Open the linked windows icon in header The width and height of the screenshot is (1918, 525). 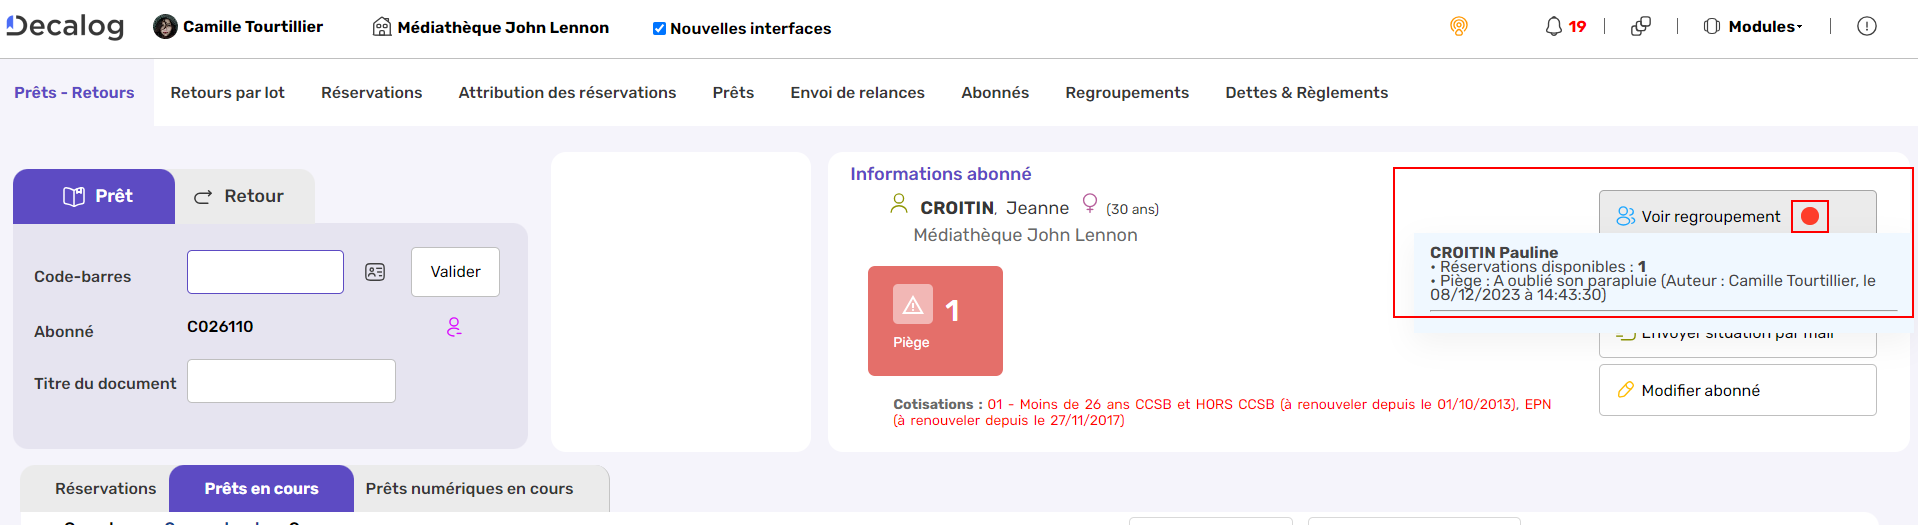1641,27
